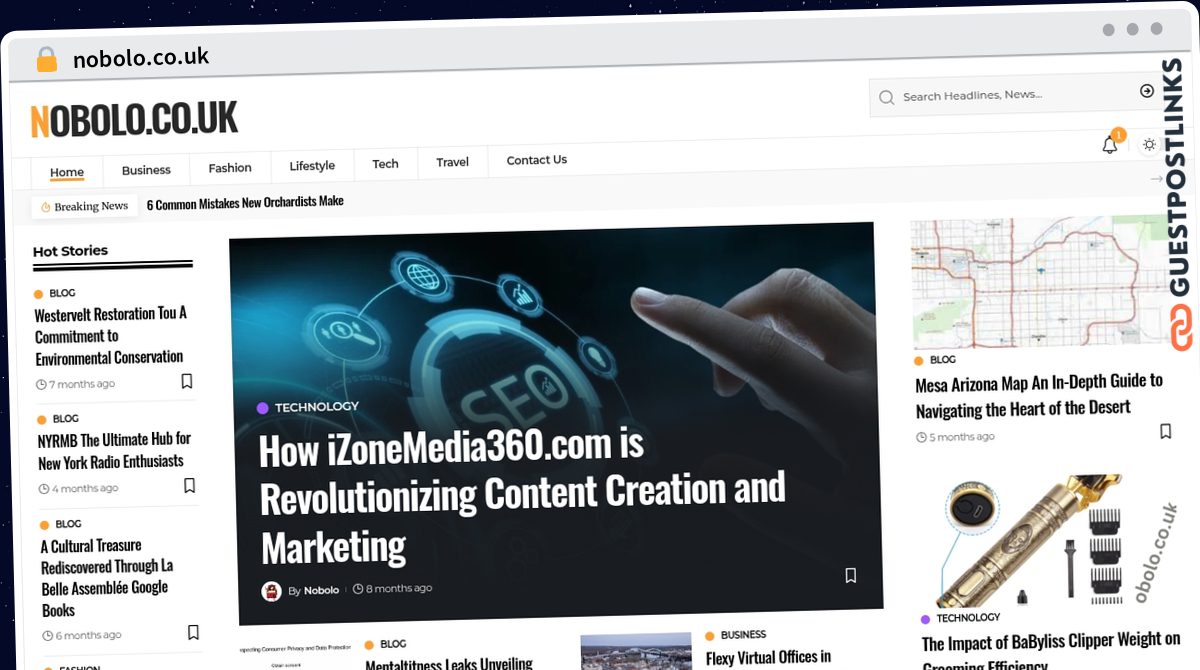Click next arrow on breaking news ticker
The height and width of the screenshot is (670, 1200).
(x=1156, y=179)
